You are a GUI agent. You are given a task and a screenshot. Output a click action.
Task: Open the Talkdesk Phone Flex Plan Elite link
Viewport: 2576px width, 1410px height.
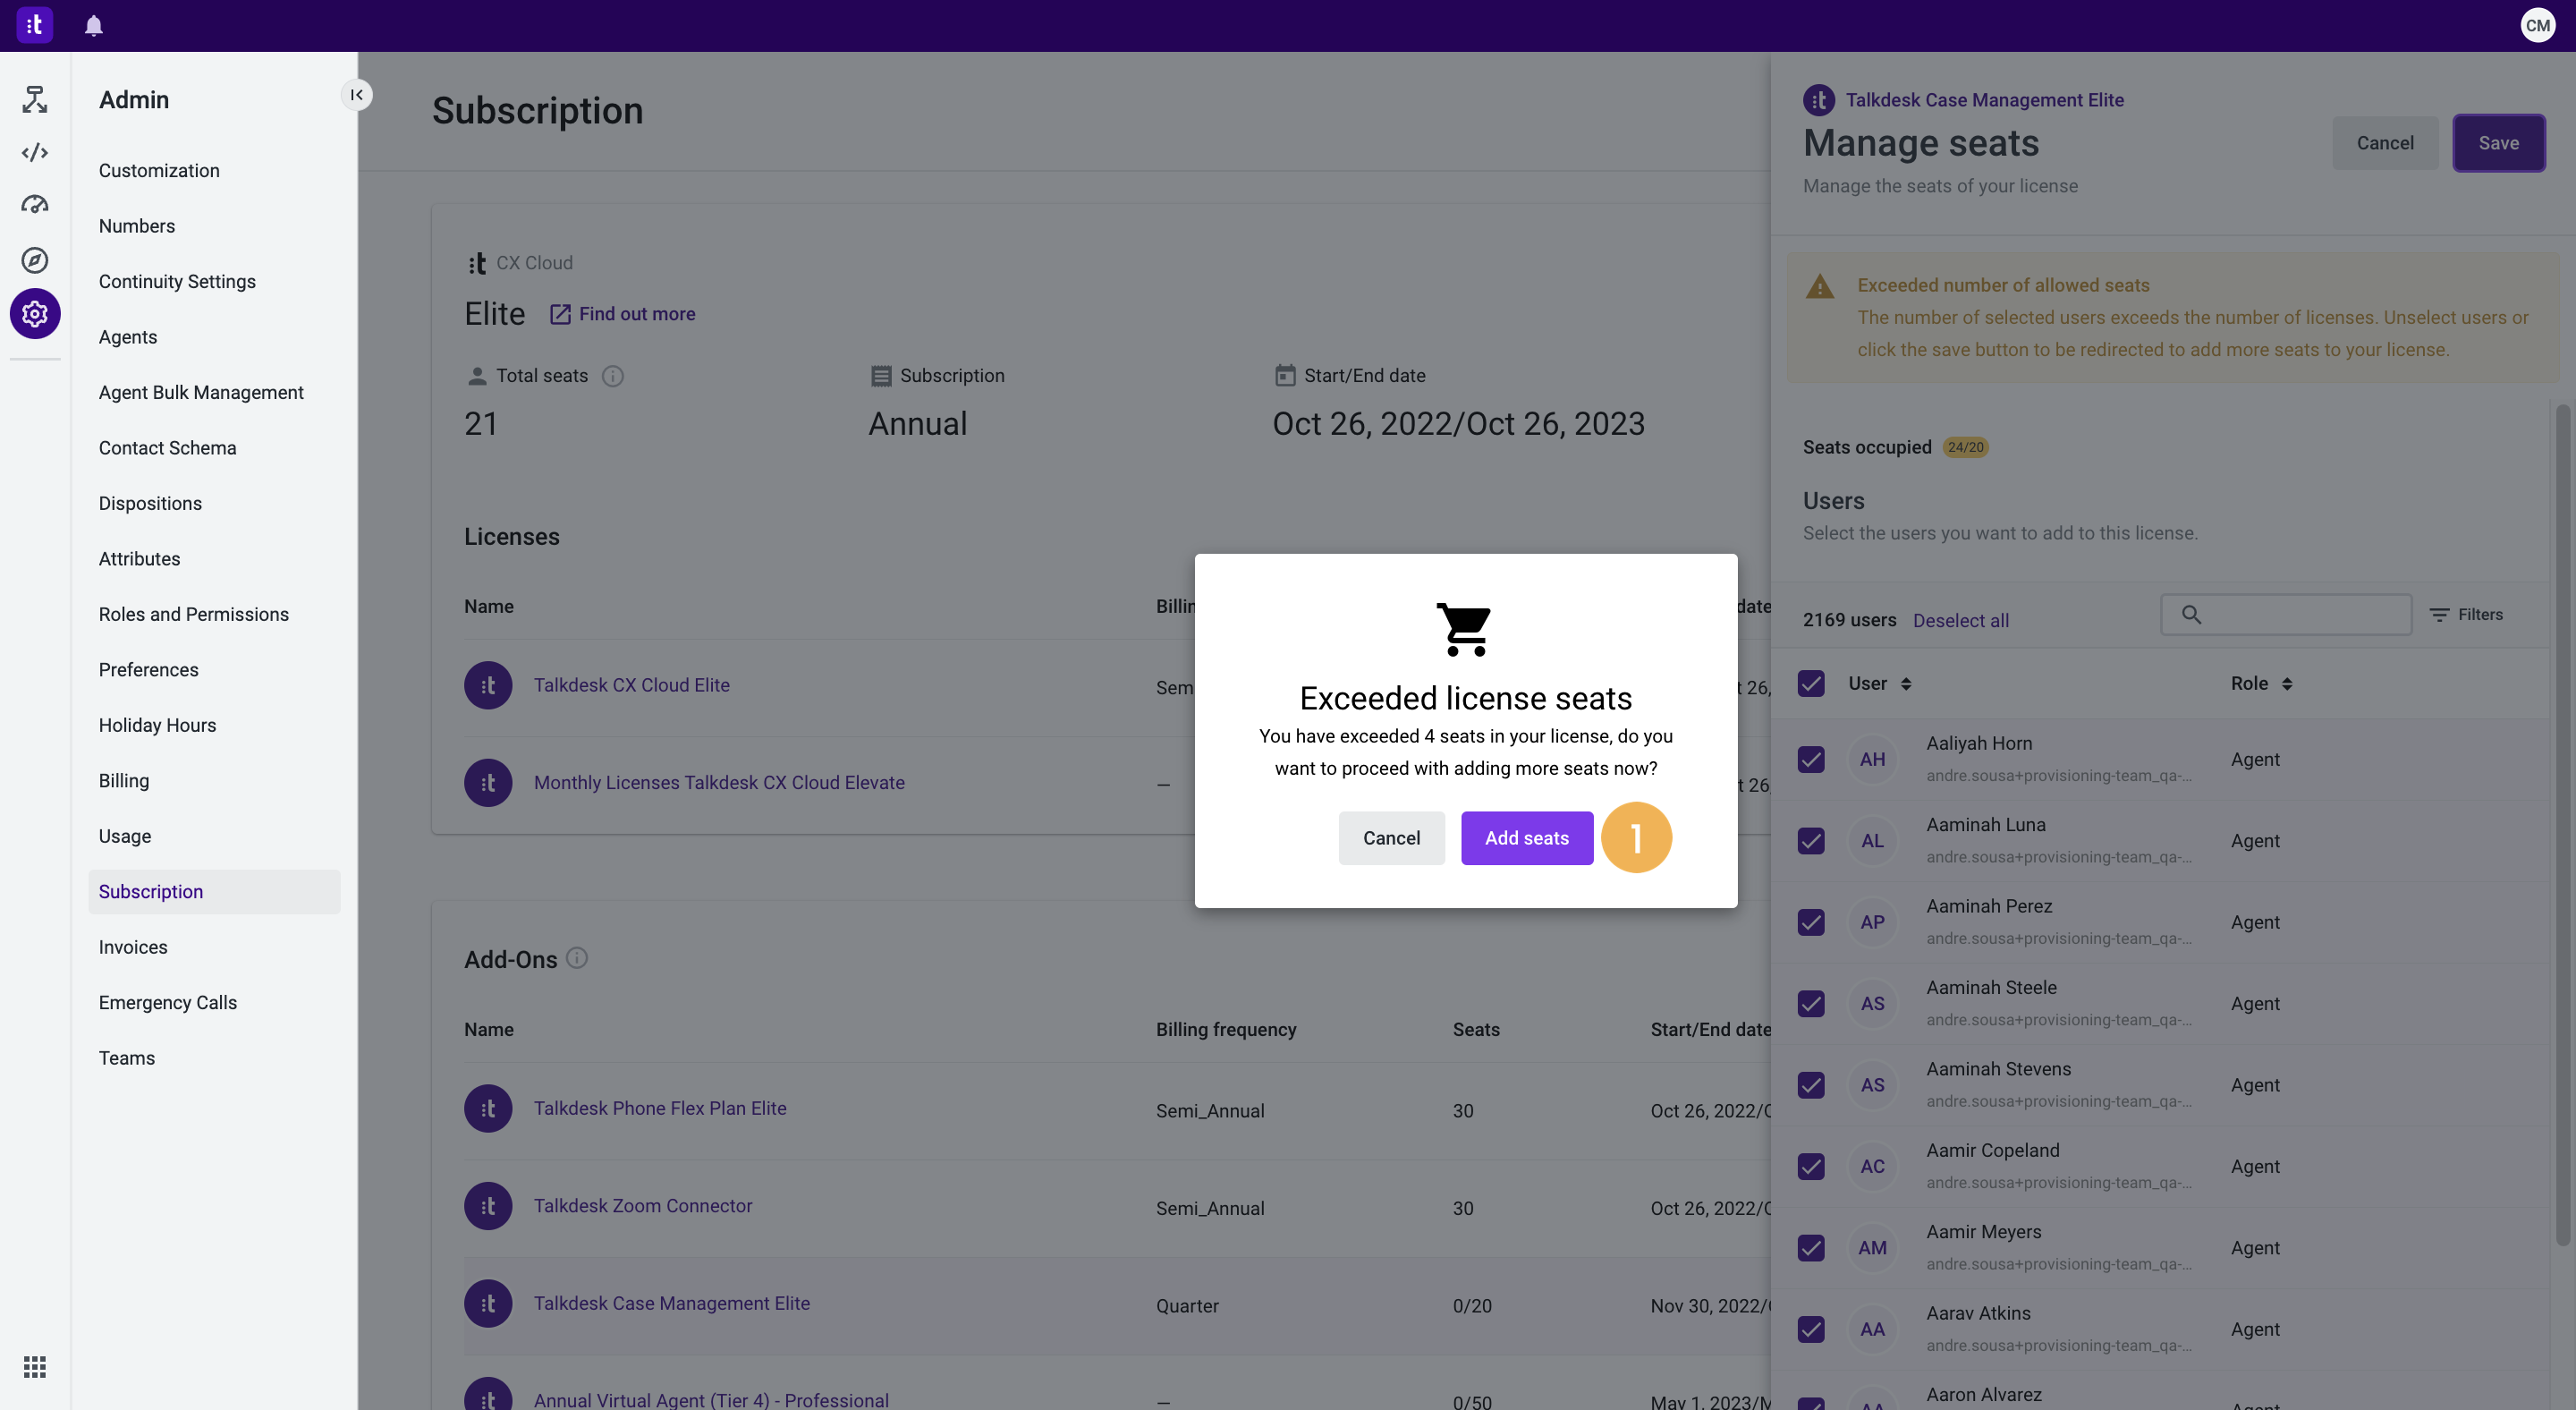pos(660,1109)
